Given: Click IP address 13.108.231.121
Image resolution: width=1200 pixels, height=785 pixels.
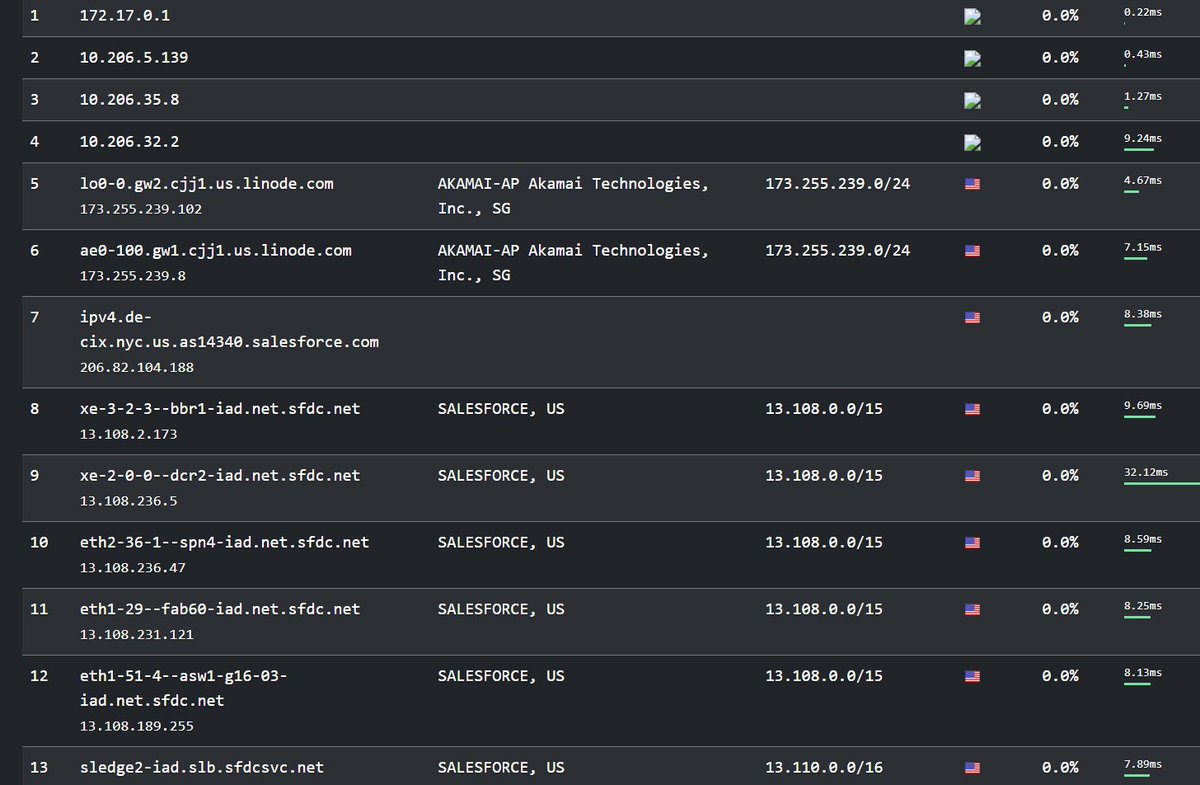Looking at the screenshot, I should 136,635.
